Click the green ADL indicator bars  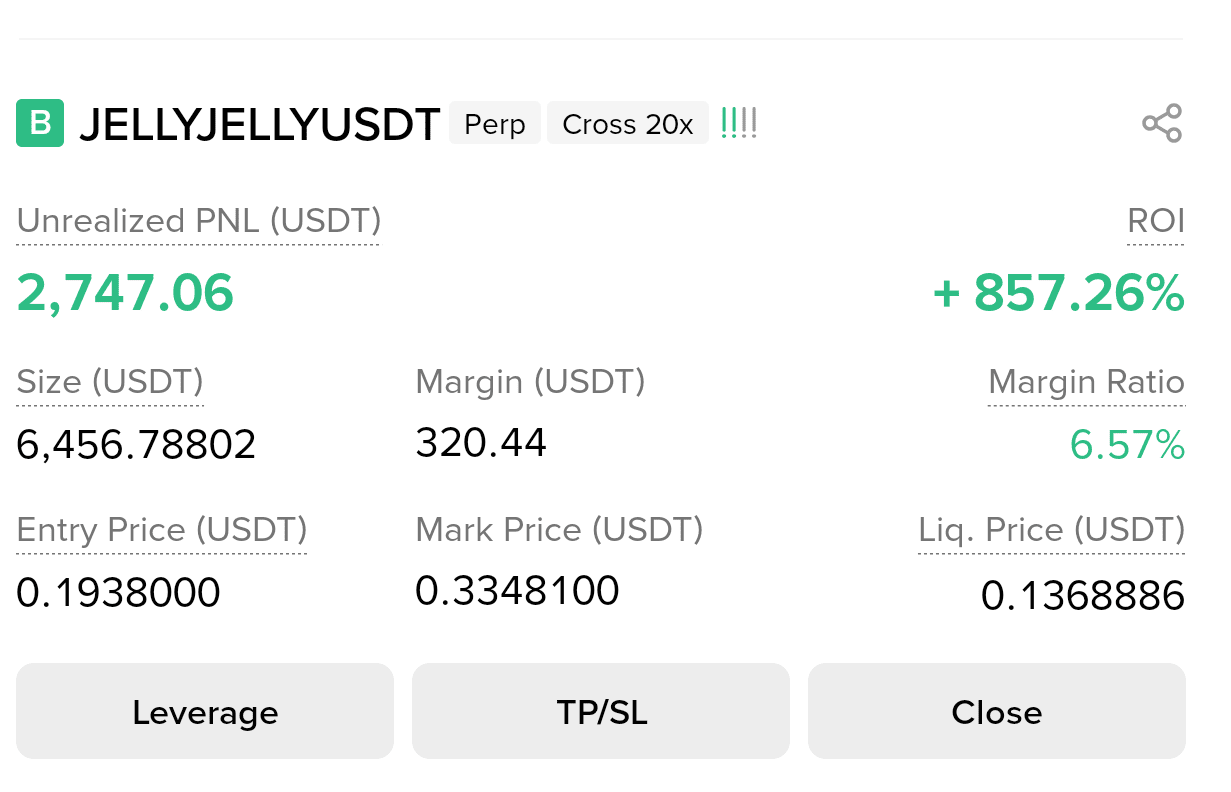(739, 124)
